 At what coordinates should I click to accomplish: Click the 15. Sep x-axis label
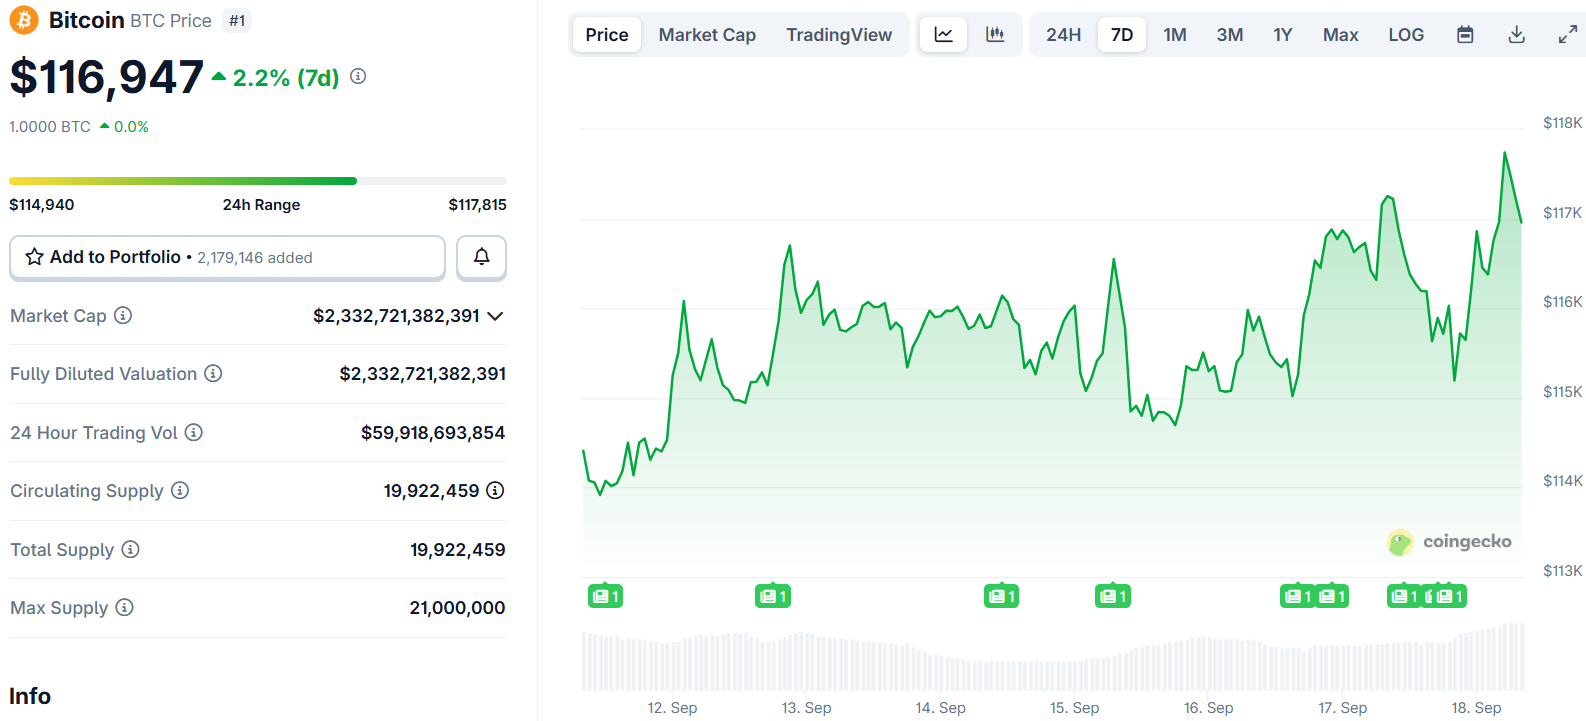1074,708
